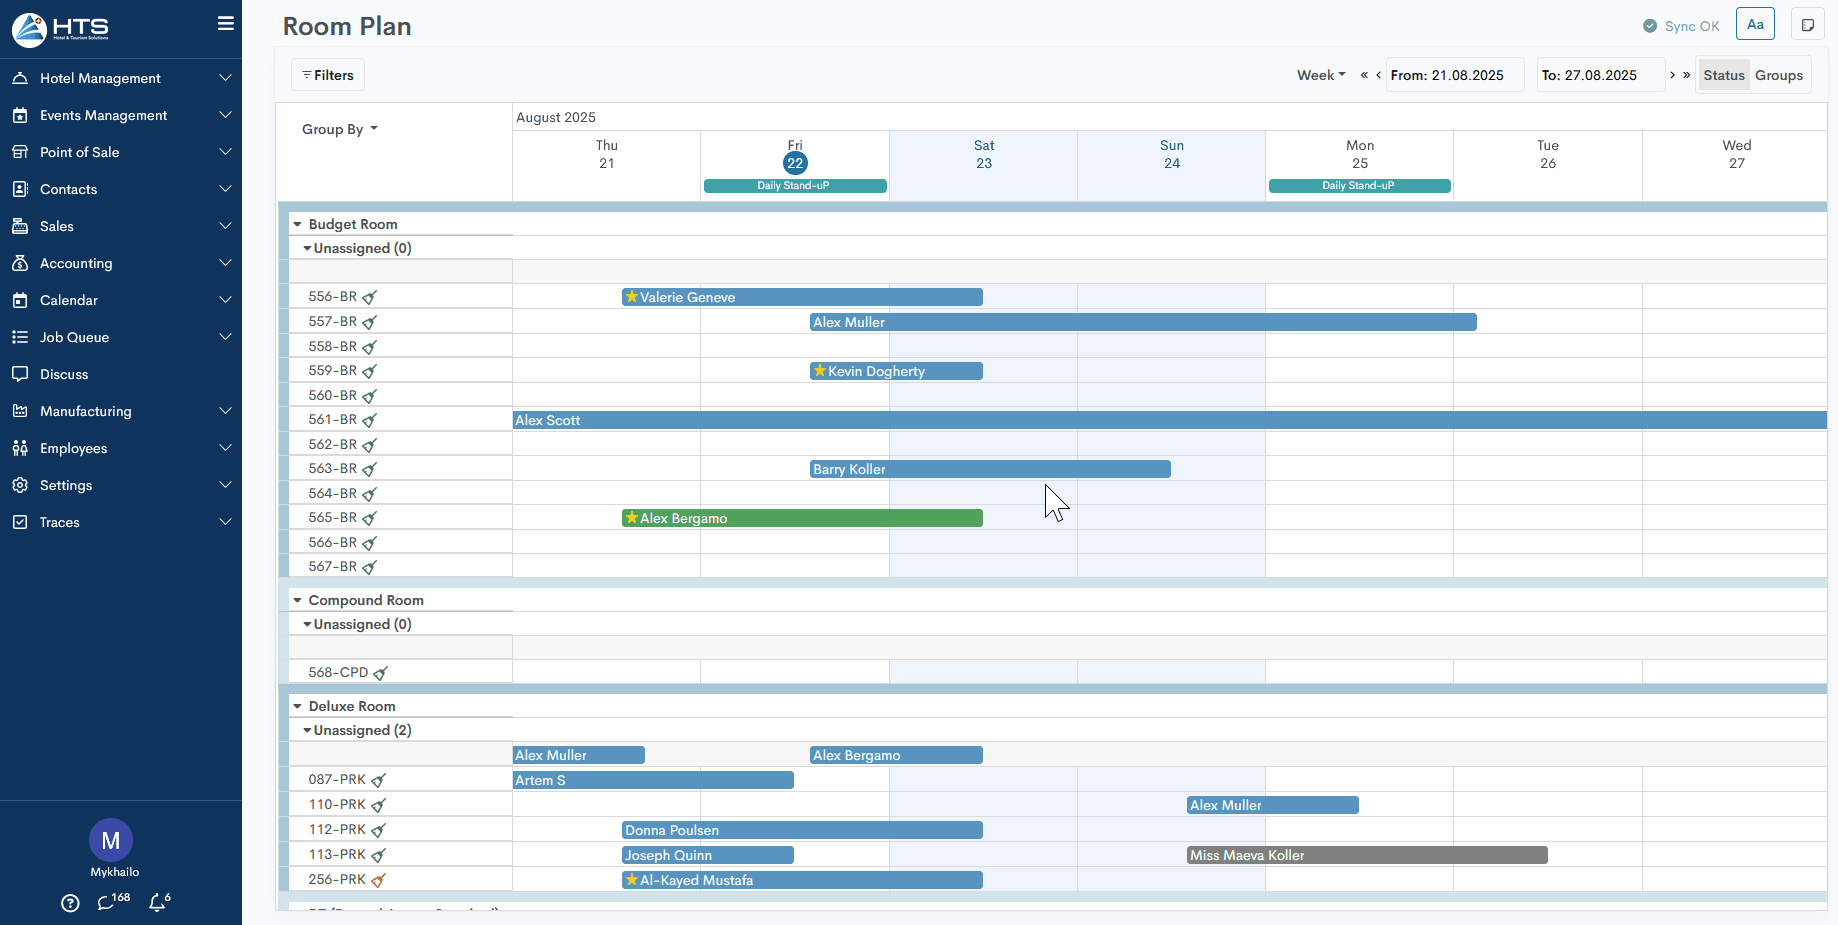Open the notifications bell icon
Image resolution: width=1838 pixels, height=925 pixels.
click(157, 902)
